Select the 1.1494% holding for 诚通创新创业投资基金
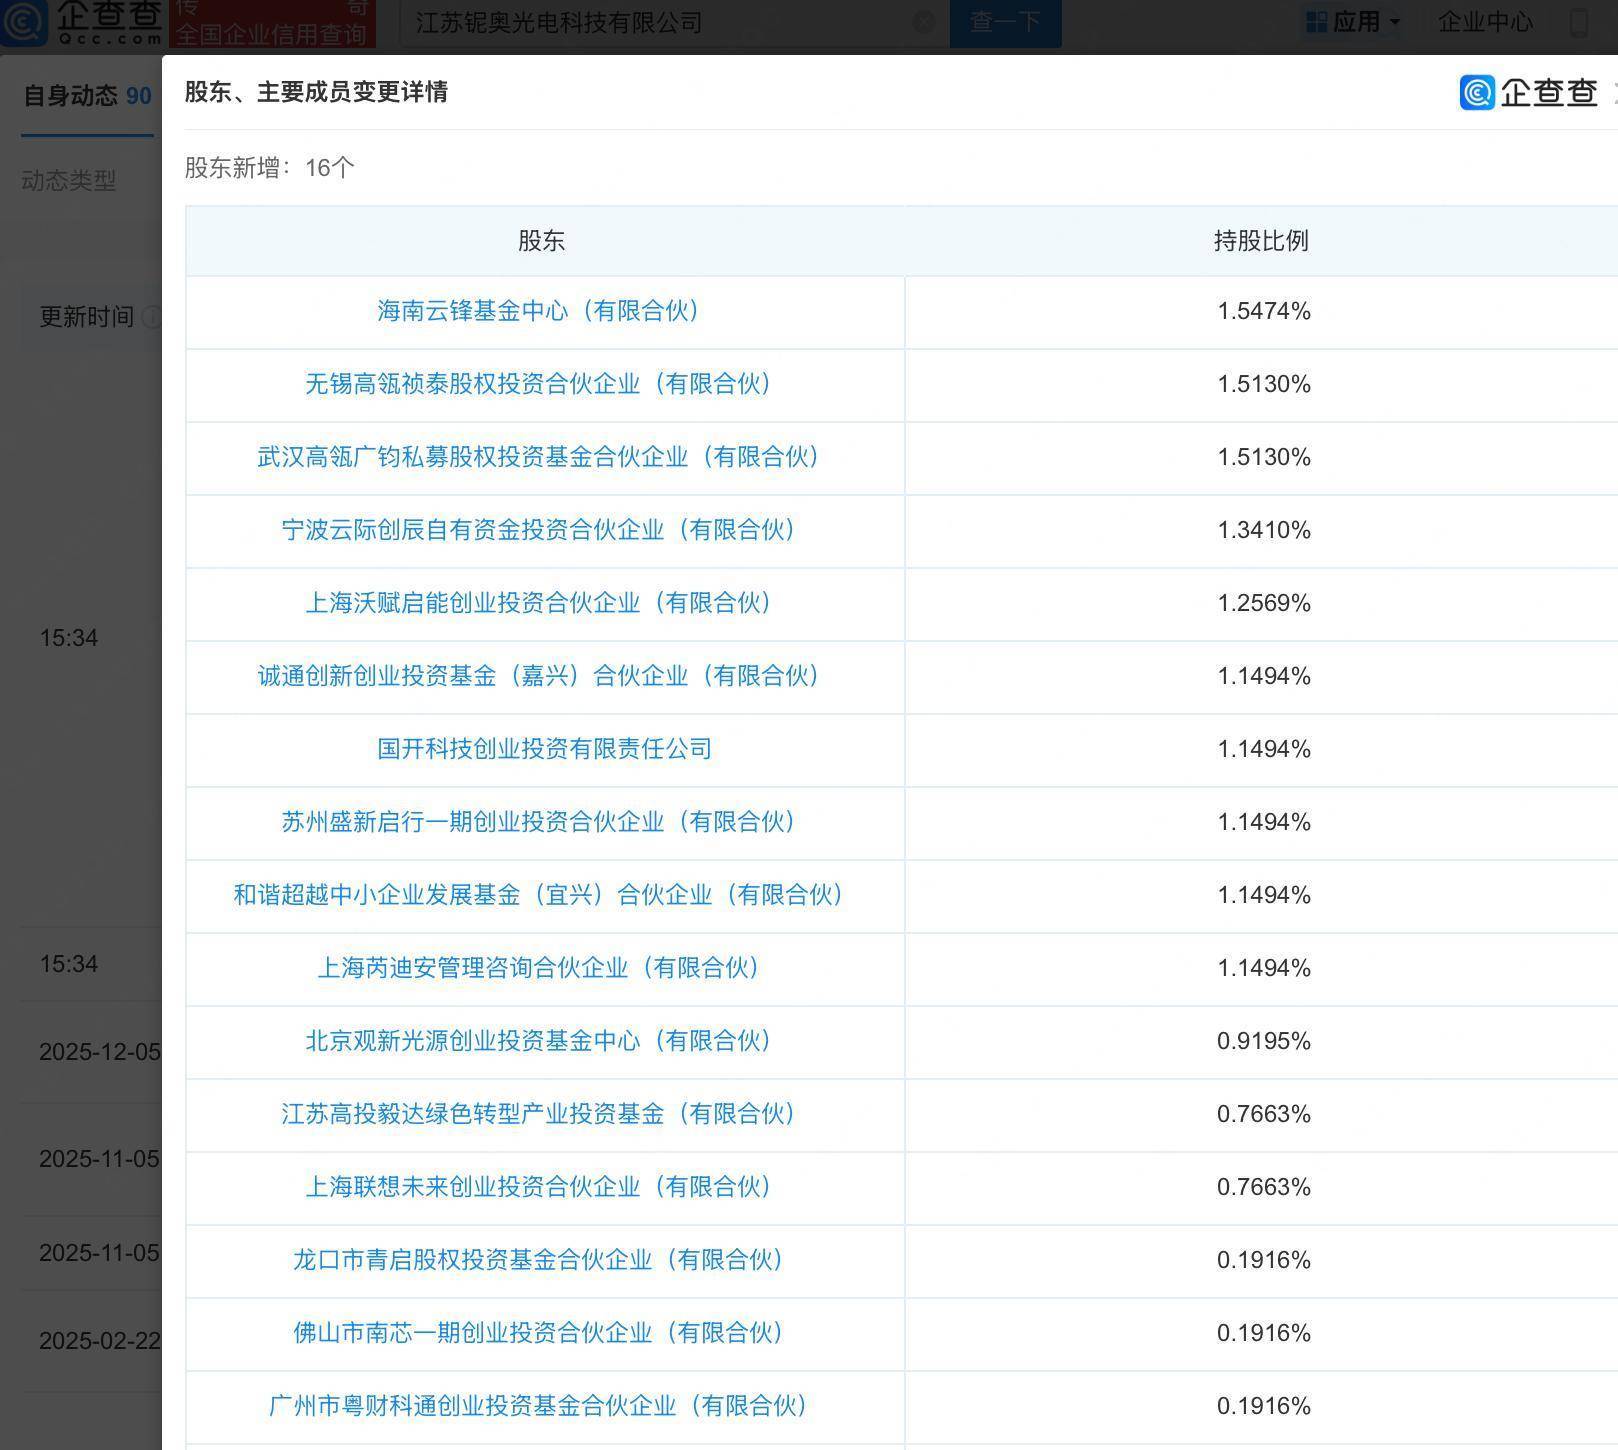The image size is (1618, 1450). [1264, 676]
